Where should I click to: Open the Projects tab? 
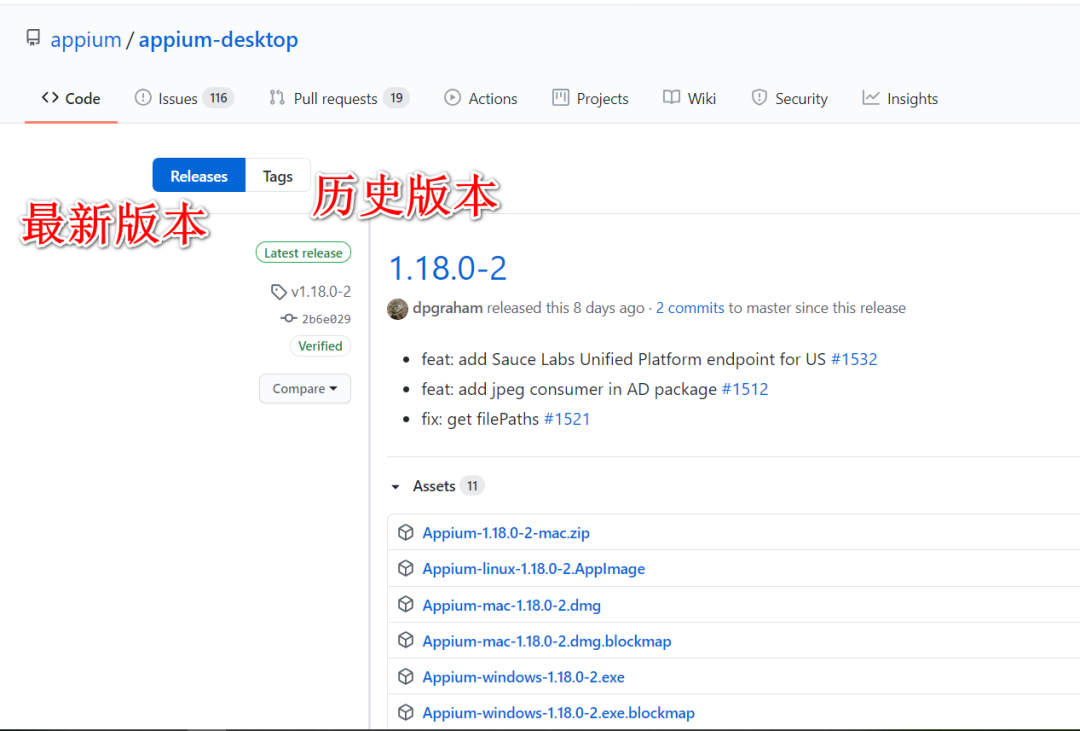click(590, 99)
